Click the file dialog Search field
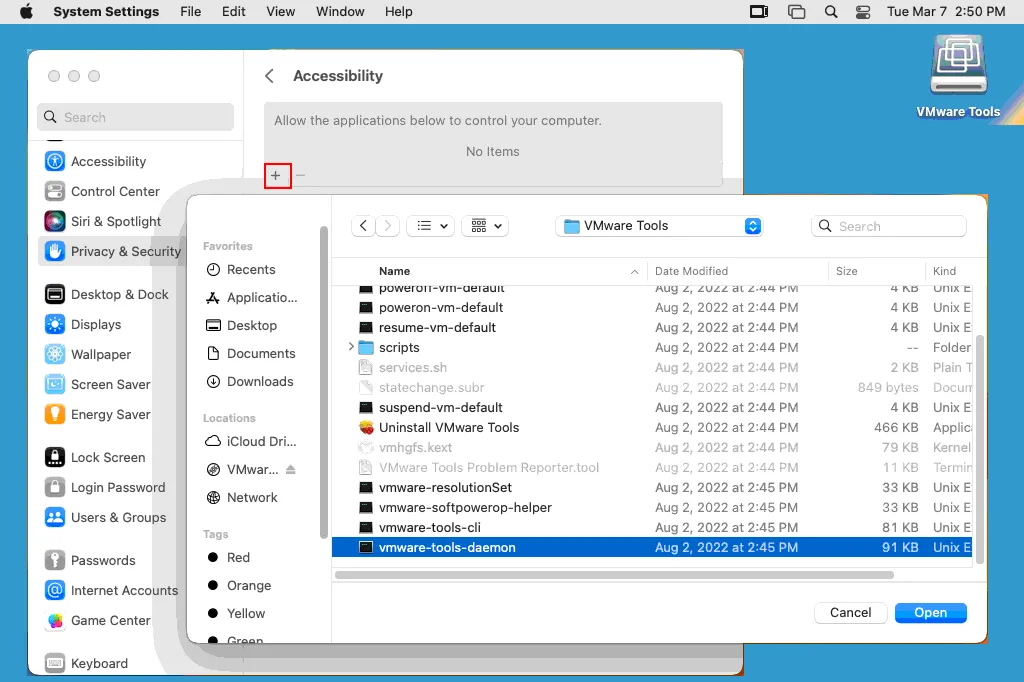1024x682 pixels. pos(889,226)
